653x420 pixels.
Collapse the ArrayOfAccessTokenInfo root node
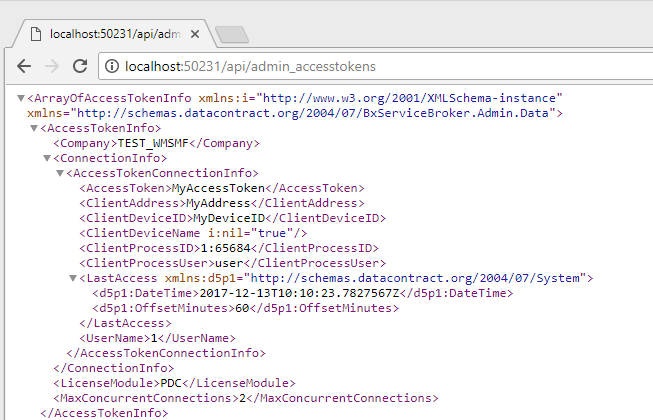[21, 98]
